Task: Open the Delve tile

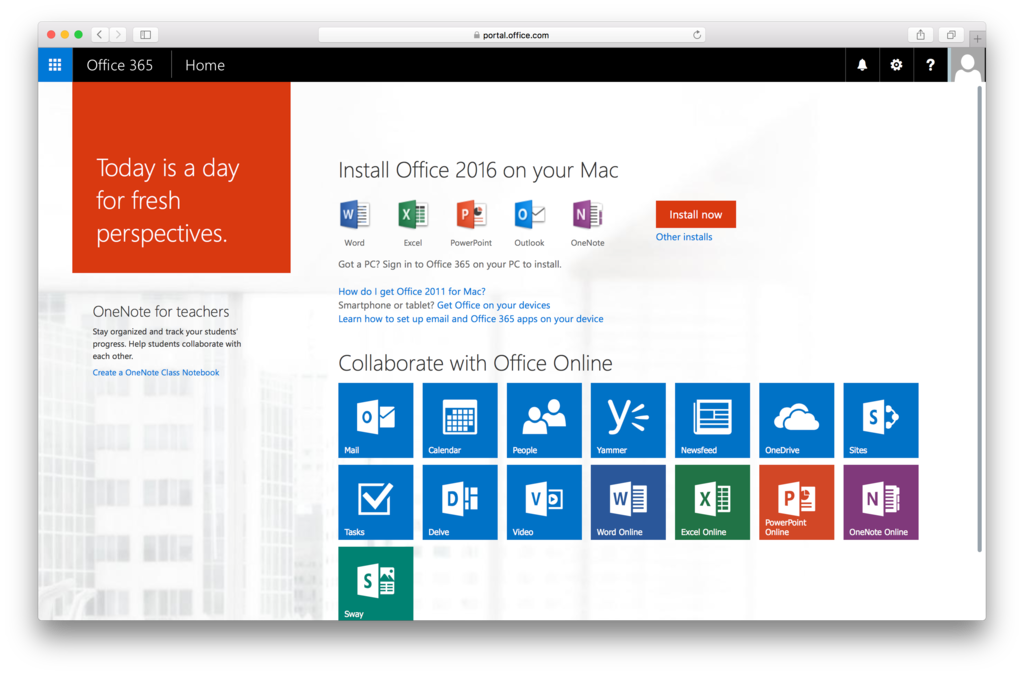Action: (x=460, y=502)
